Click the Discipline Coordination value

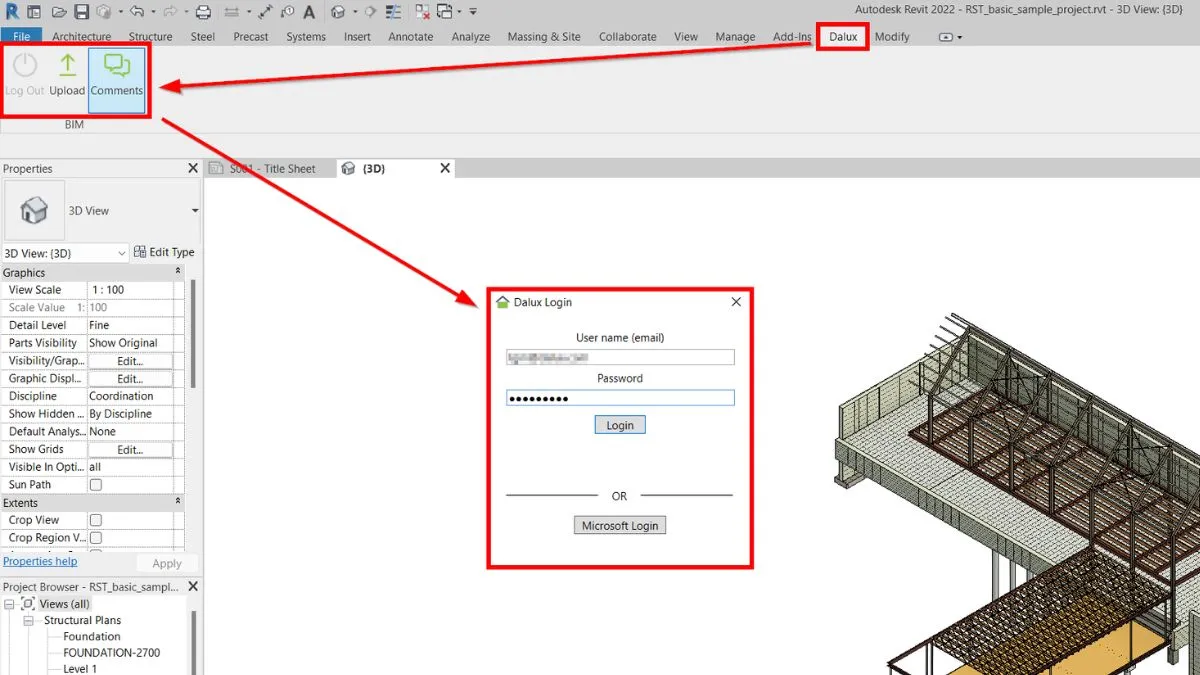pyautogui.click(x=130, y=396)
